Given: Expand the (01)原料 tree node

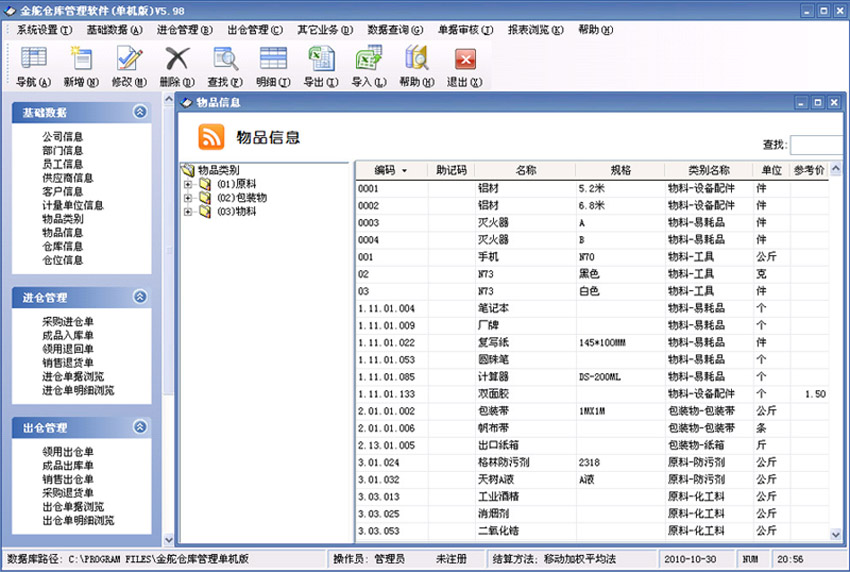Looking at the screenshot, I should [188, 184].
